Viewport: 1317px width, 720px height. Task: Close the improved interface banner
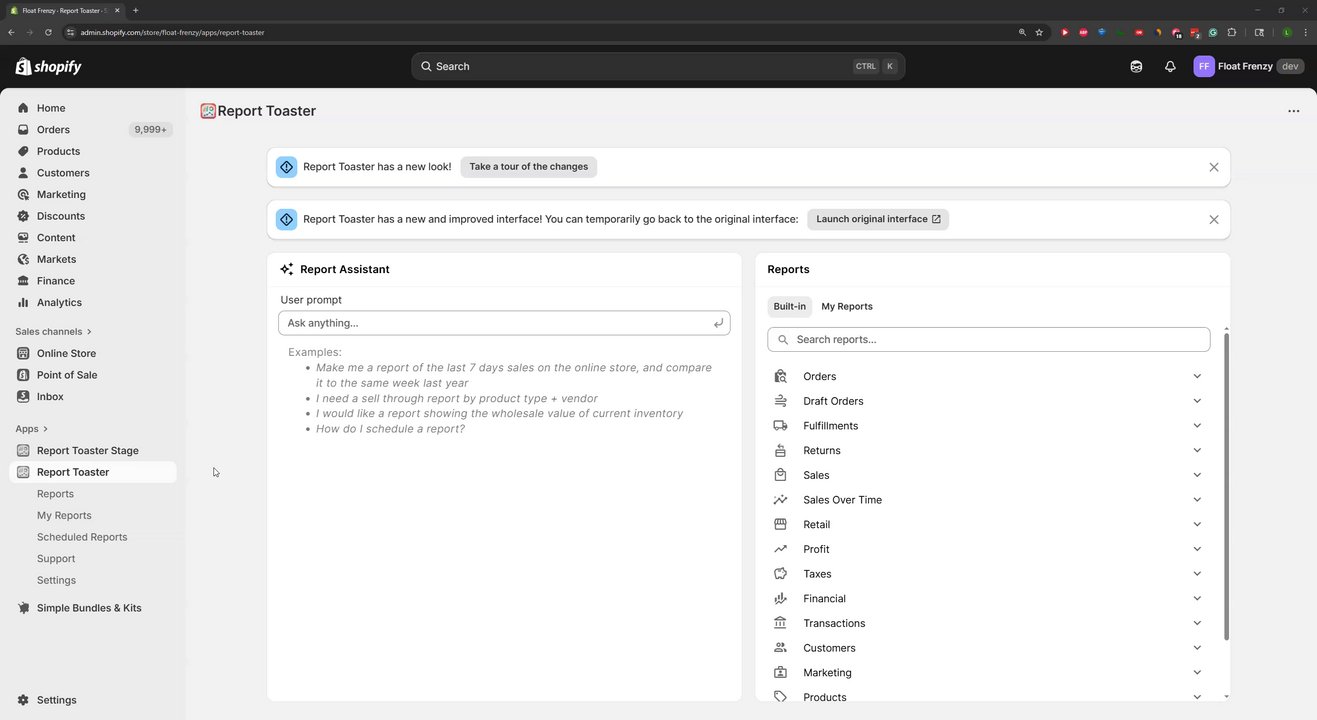(1213, 220)
